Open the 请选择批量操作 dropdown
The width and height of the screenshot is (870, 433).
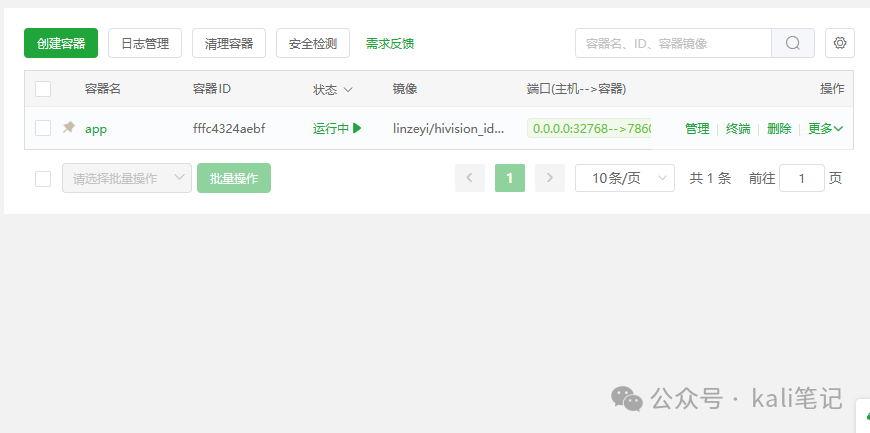[127, 178]
